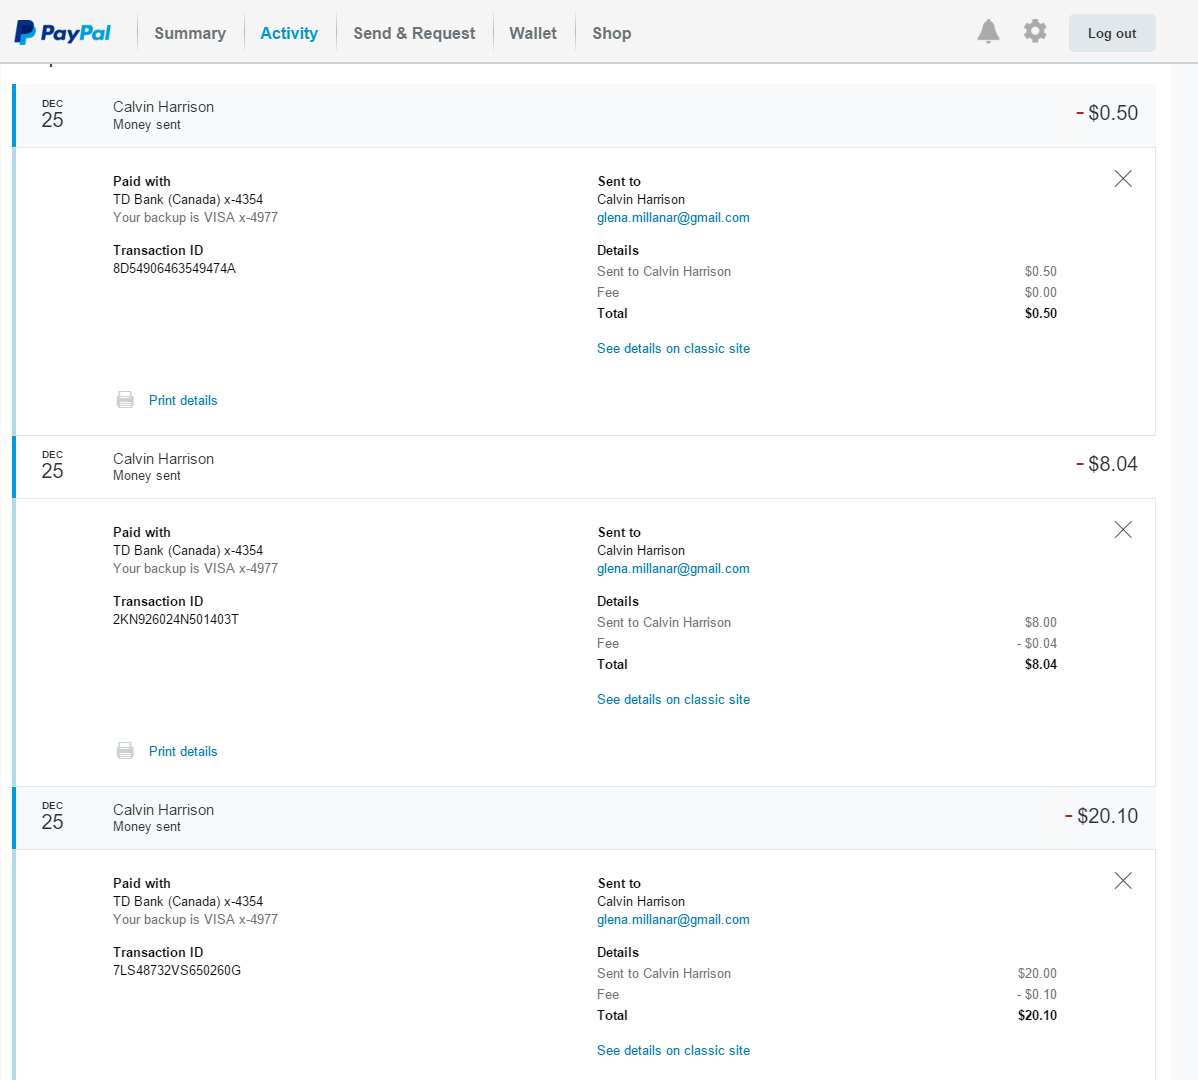Viewport: 1198px width, 1080px height.
Task: Click recipient email in $8.04 transaction
Action: [673, 569]
